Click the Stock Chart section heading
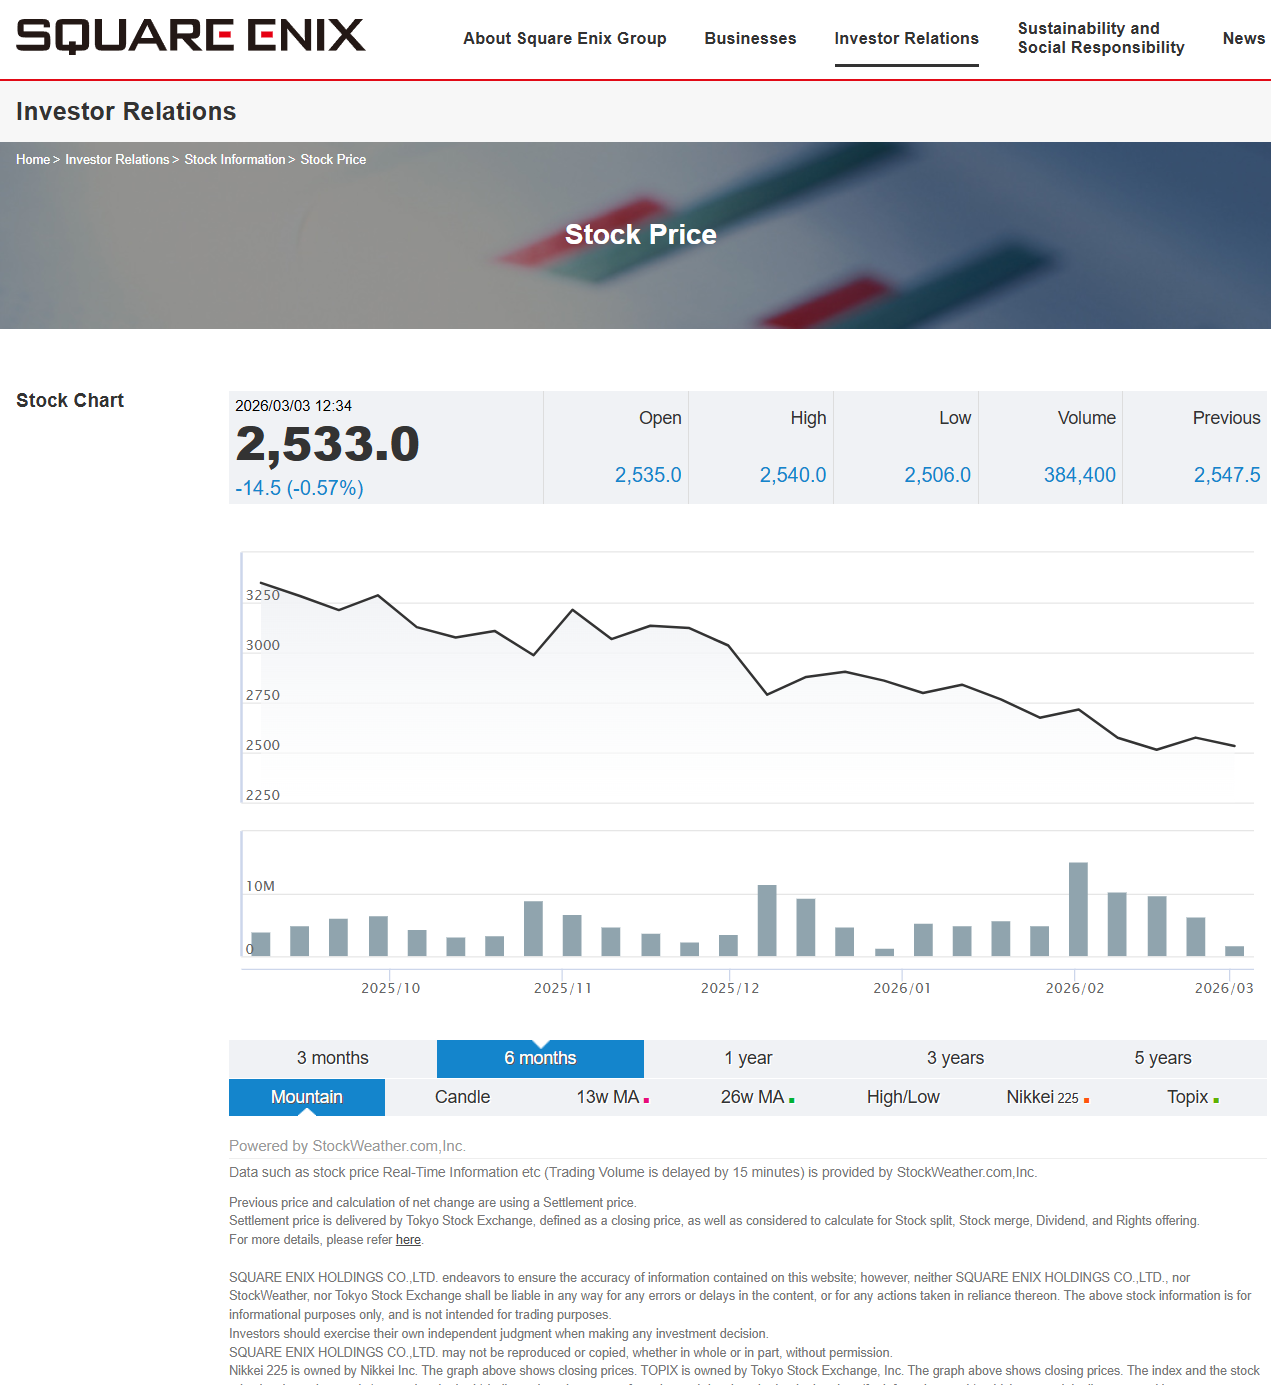The width and height of the screenshot is (1271, 1393). [x=70, y=400]
